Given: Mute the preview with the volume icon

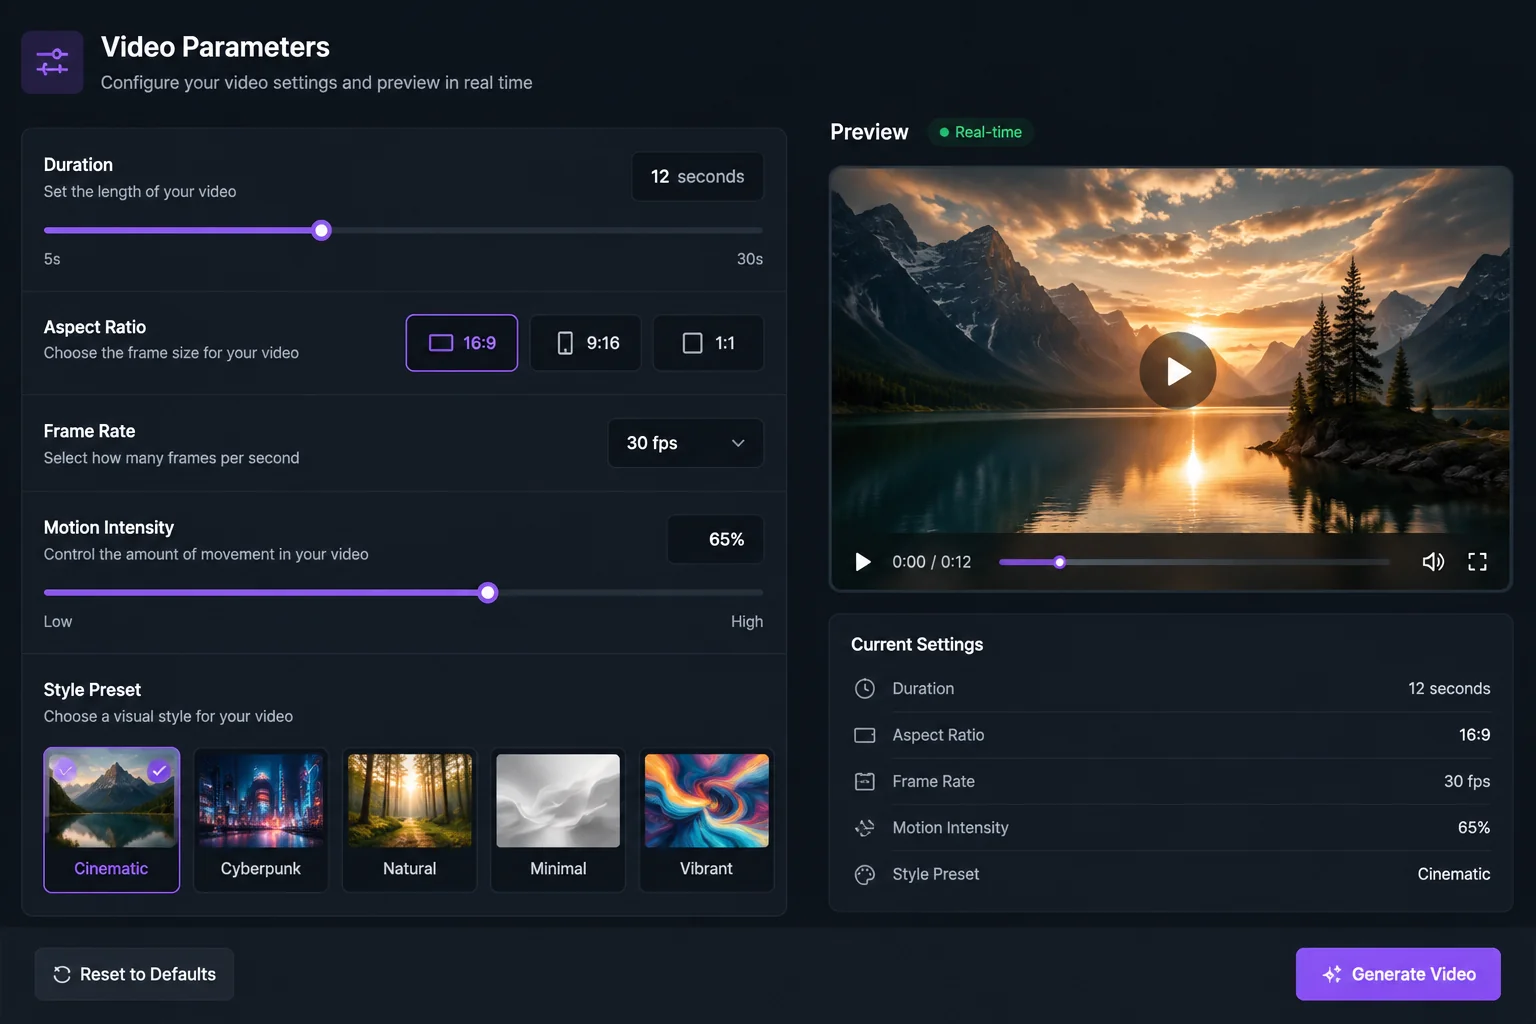Looking at the screenshot, I should 1433,562.
